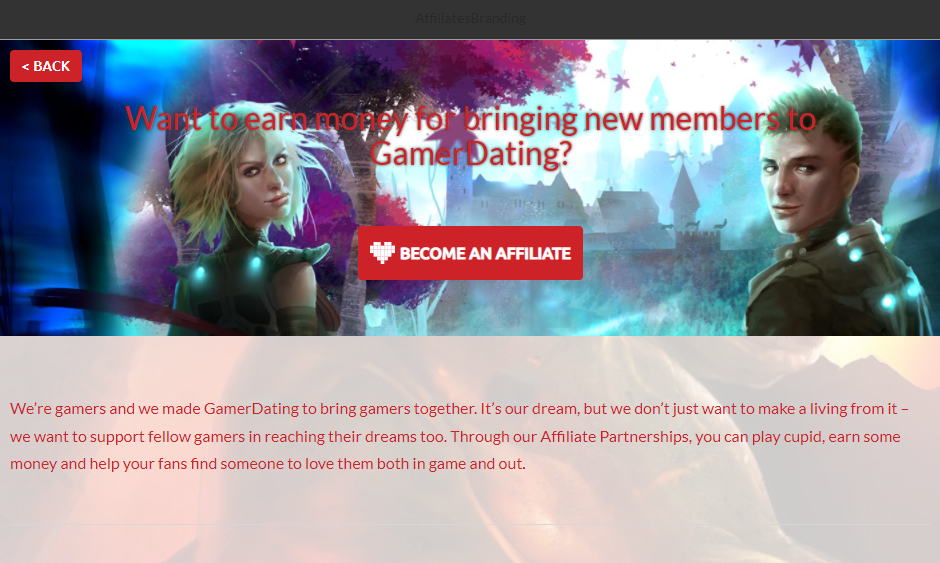
Task: Click the 'Affiliate Partnerships' phrase in paragraph
Action: 614,436
